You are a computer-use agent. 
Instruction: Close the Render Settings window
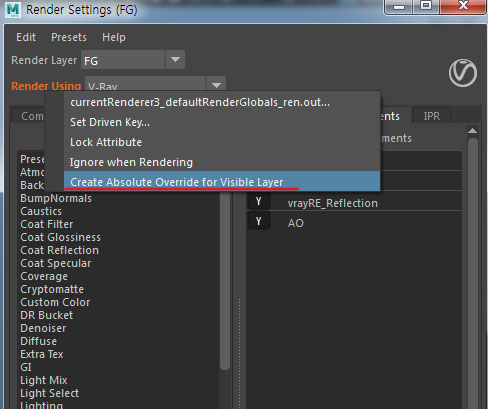point(463,7)
